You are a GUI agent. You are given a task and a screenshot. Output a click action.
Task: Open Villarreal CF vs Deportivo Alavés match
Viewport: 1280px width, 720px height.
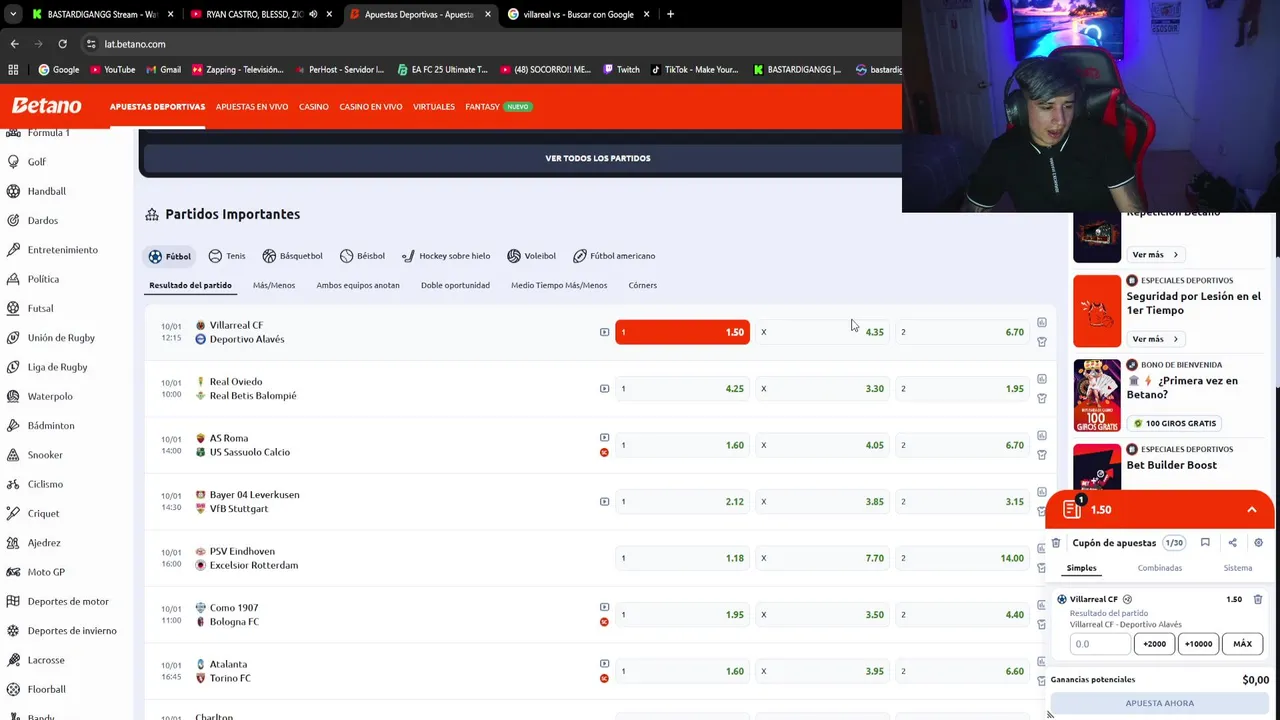pos(247,332)
